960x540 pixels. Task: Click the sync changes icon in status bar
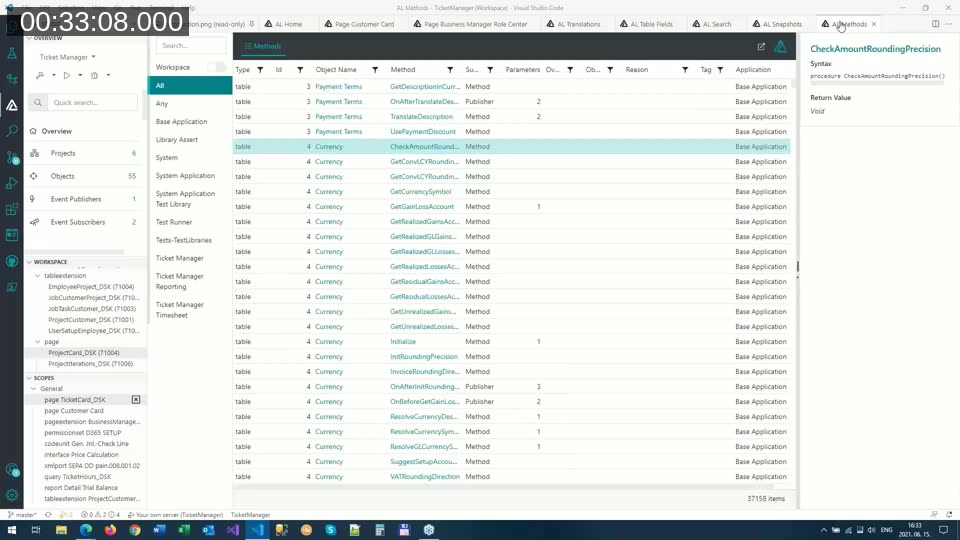[48, 515]
